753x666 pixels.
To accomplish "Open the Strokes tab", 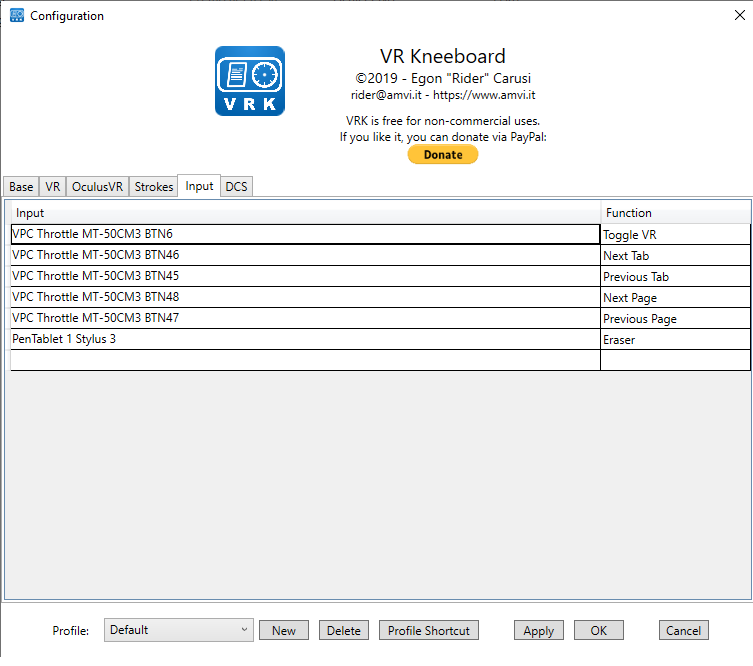I will click(154, 187).
